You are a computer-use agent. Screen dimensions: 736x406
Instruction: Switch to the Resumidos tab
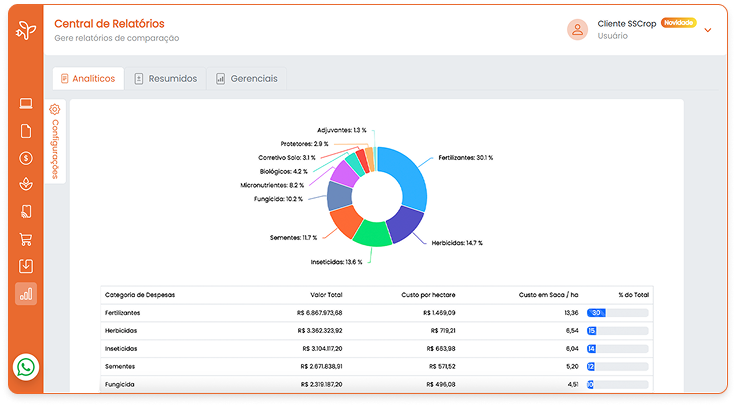[x=165, y=78]
